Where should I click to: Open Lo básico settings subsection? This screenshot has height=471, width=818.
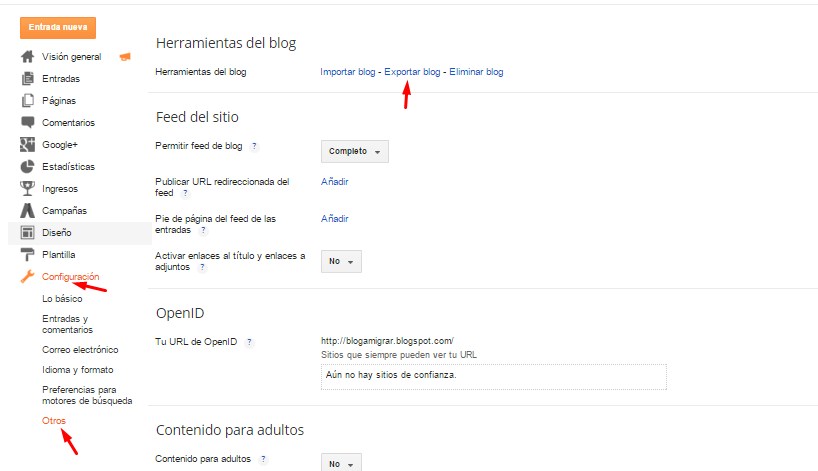tap(62, 298)
